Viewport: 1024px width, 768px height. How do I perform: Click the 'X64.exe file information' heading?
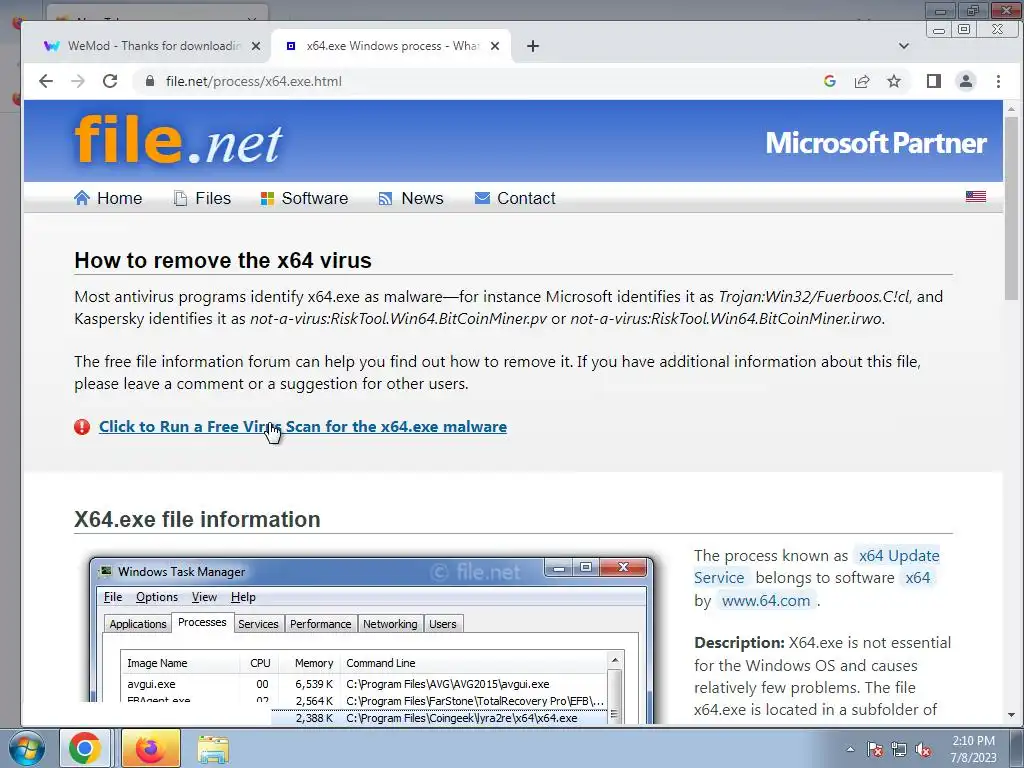tap(197, 519)
